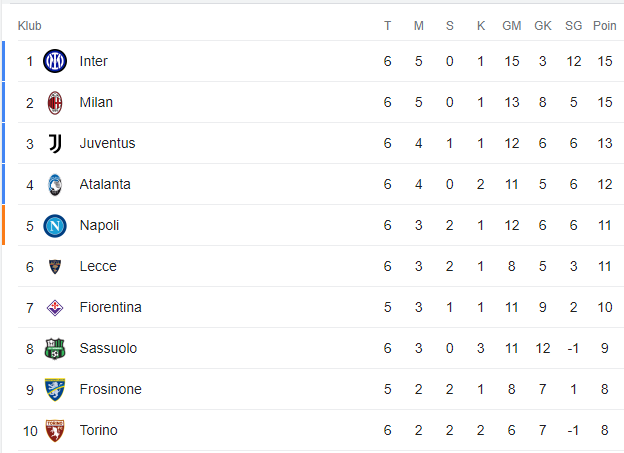624x453 pixels.
Task: Click the Sassuolo crest icon
Action: coord(55,349)
